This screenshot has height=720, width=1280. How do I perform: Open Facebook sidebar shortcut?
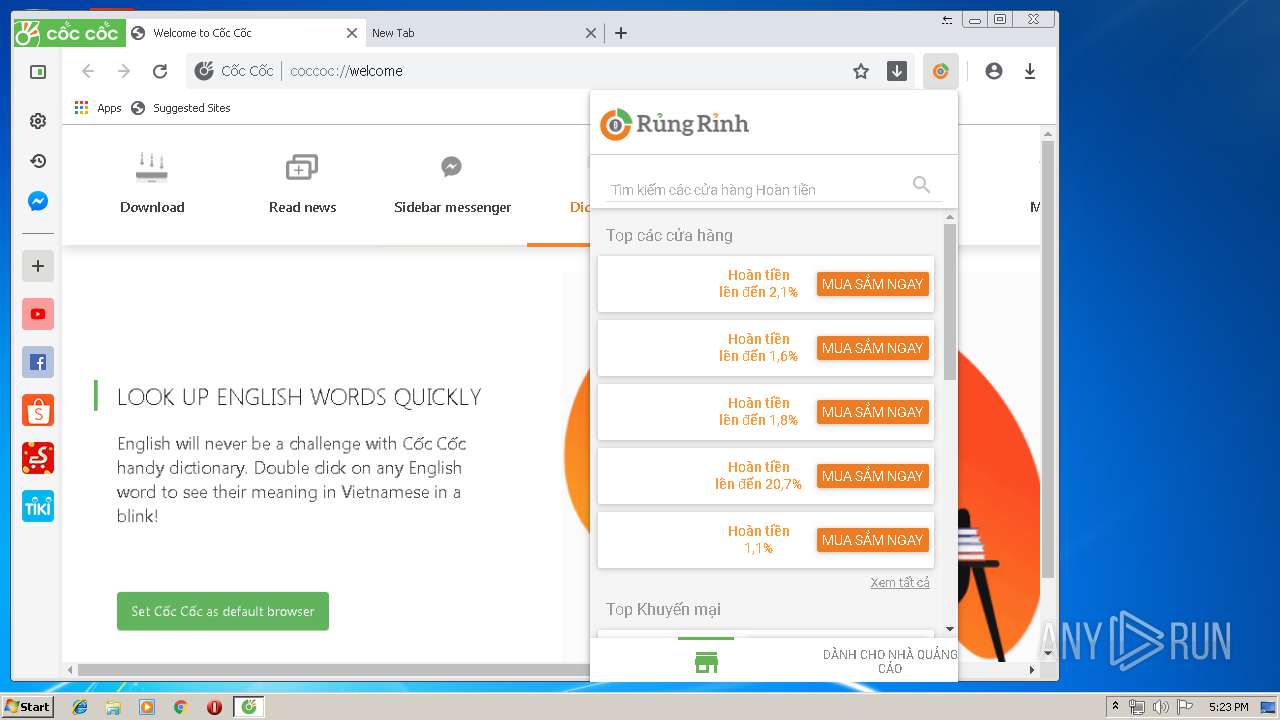pos(38,362)
